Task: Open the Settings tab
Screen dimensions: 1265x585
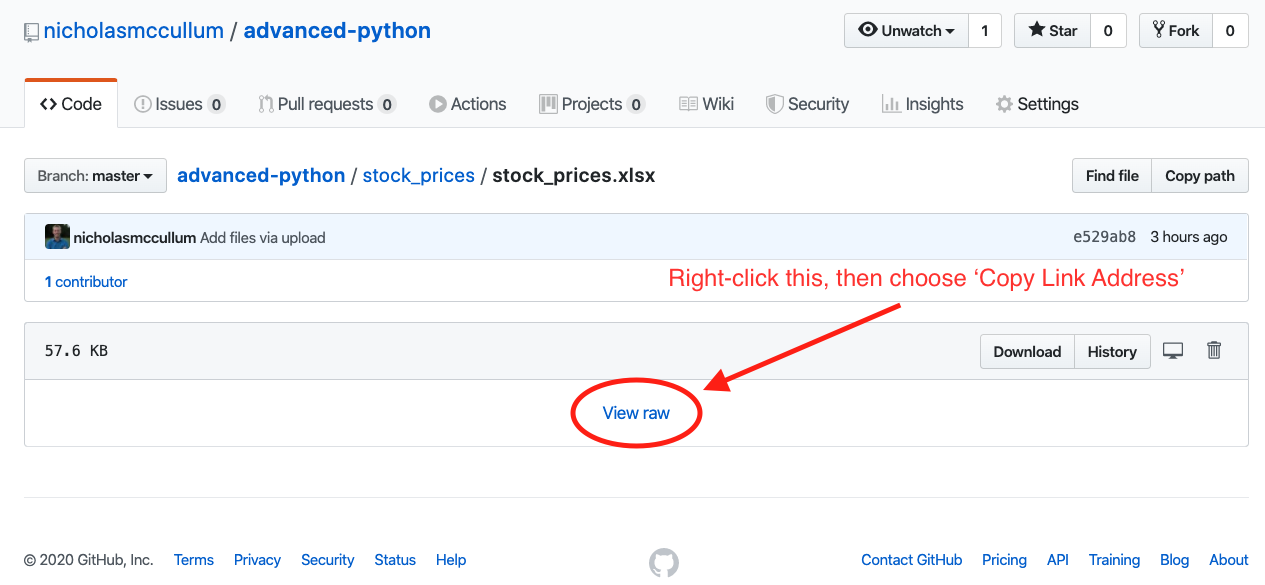Action: pos(1037,104)
